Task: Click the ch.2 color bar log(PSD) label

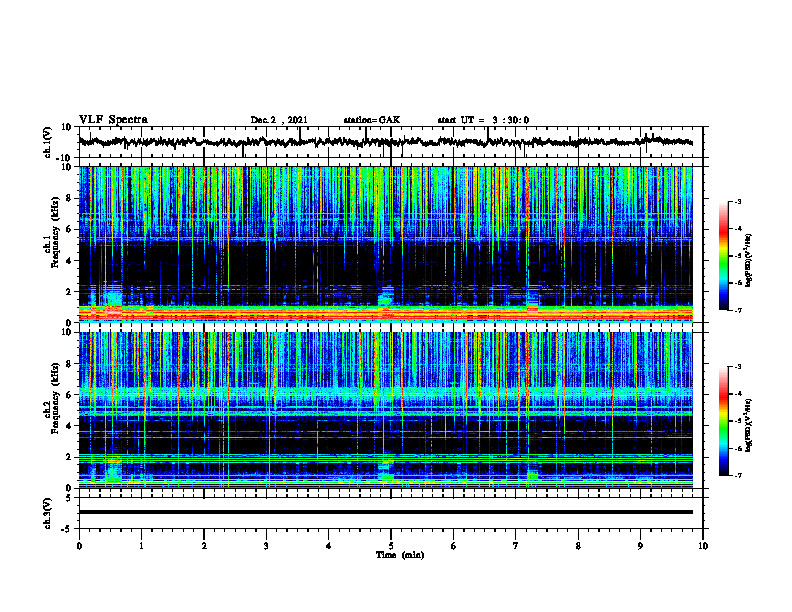Action: [x=748, y=425]
